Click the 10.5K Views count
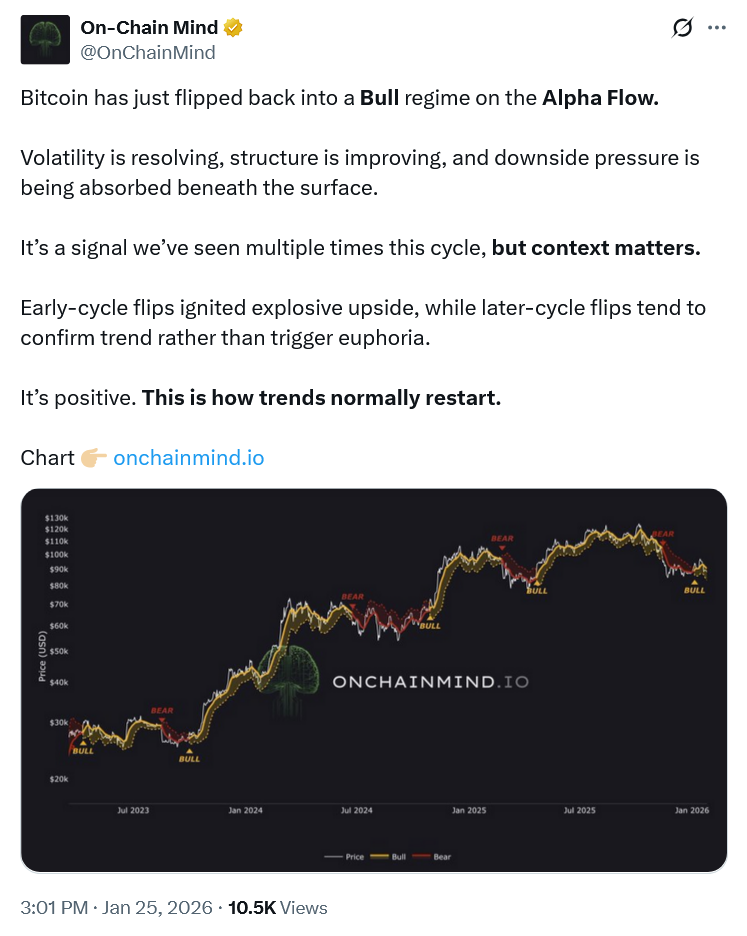 (x=278, y=908)
